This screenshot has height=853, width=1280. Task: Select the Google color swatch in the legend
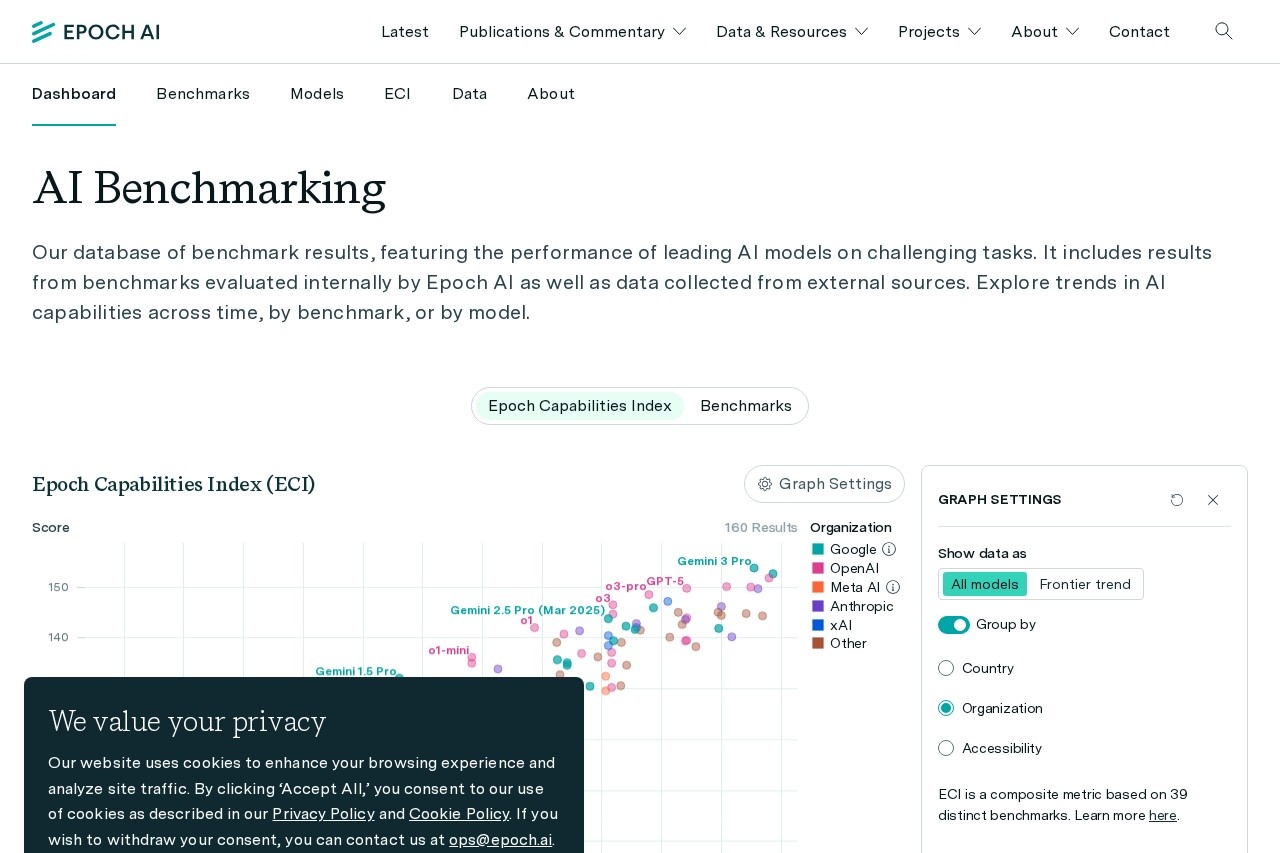818,549
